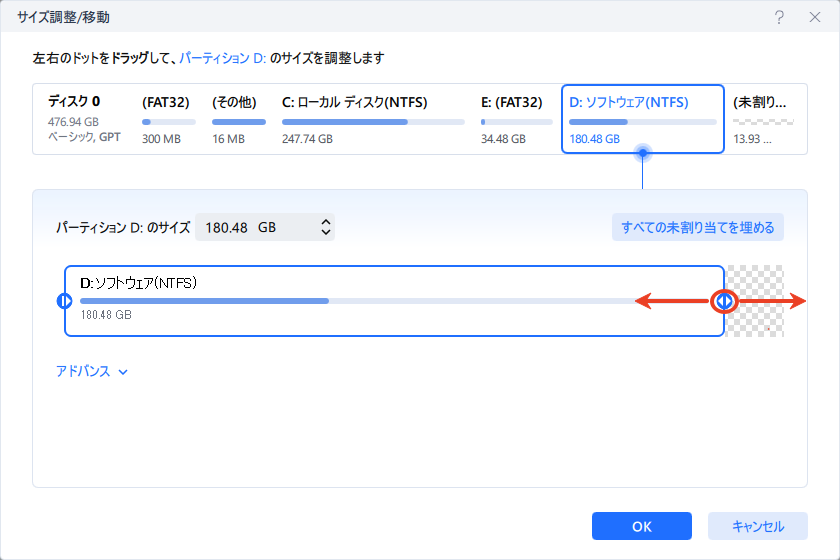Viewport: 840px width, 560px height.
Task: Click the キャンセル button
Action: tap(758, 526)
